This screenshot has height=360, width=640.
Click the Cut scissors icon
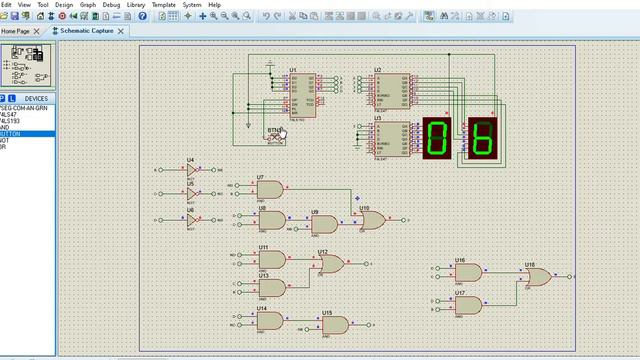[292, 16]
